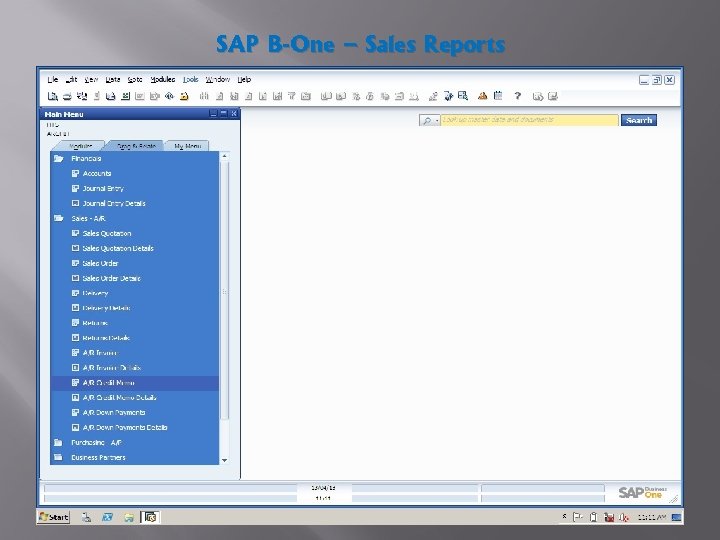This screenshot has height=540, width=720.
Task: Open the Goto menu
Action: 135,79
